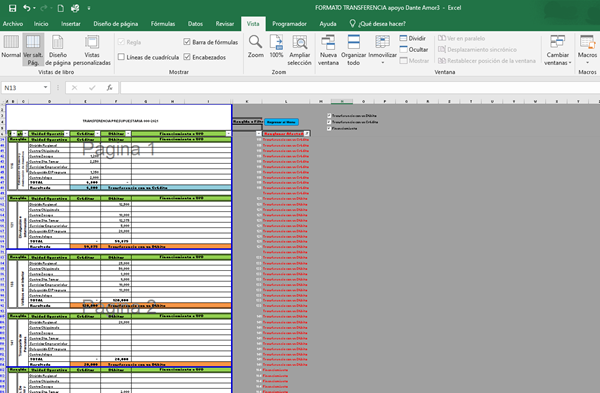Switch to Normal workbook view
This screenshot has width=600, height=393.
click(x=11, y=47)
